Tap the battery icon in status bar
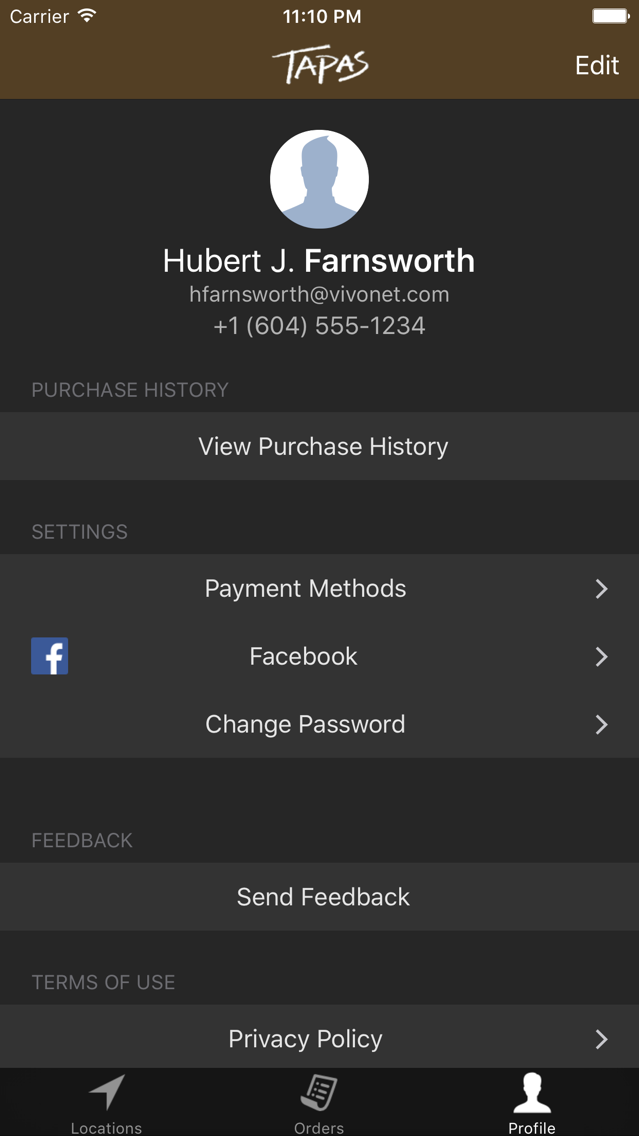639x1136 pixels. coord(610,16)
